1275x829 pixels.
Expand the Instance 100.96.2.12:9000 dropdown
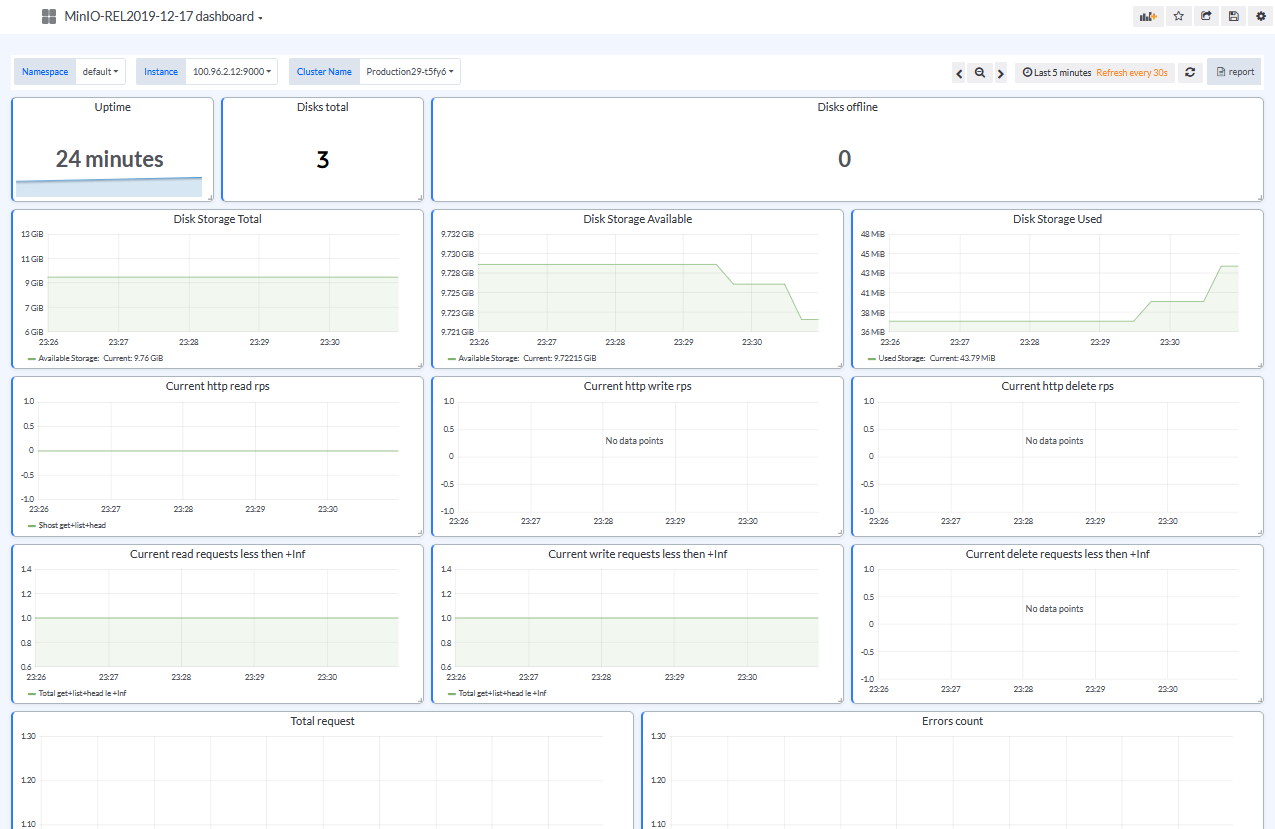[x=232, y=72]
